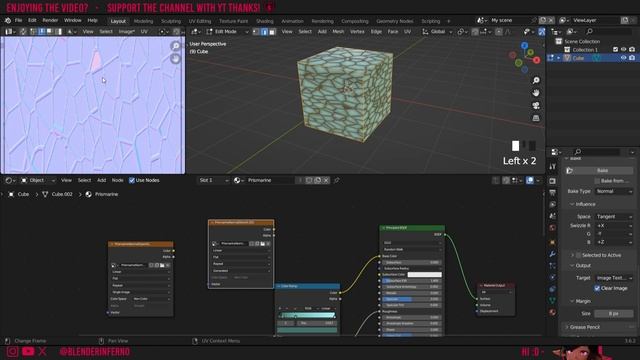Image resolution: width=640 pixels, height=360 pixels.
Task: Click the Bake button
Action: point(599,171)
